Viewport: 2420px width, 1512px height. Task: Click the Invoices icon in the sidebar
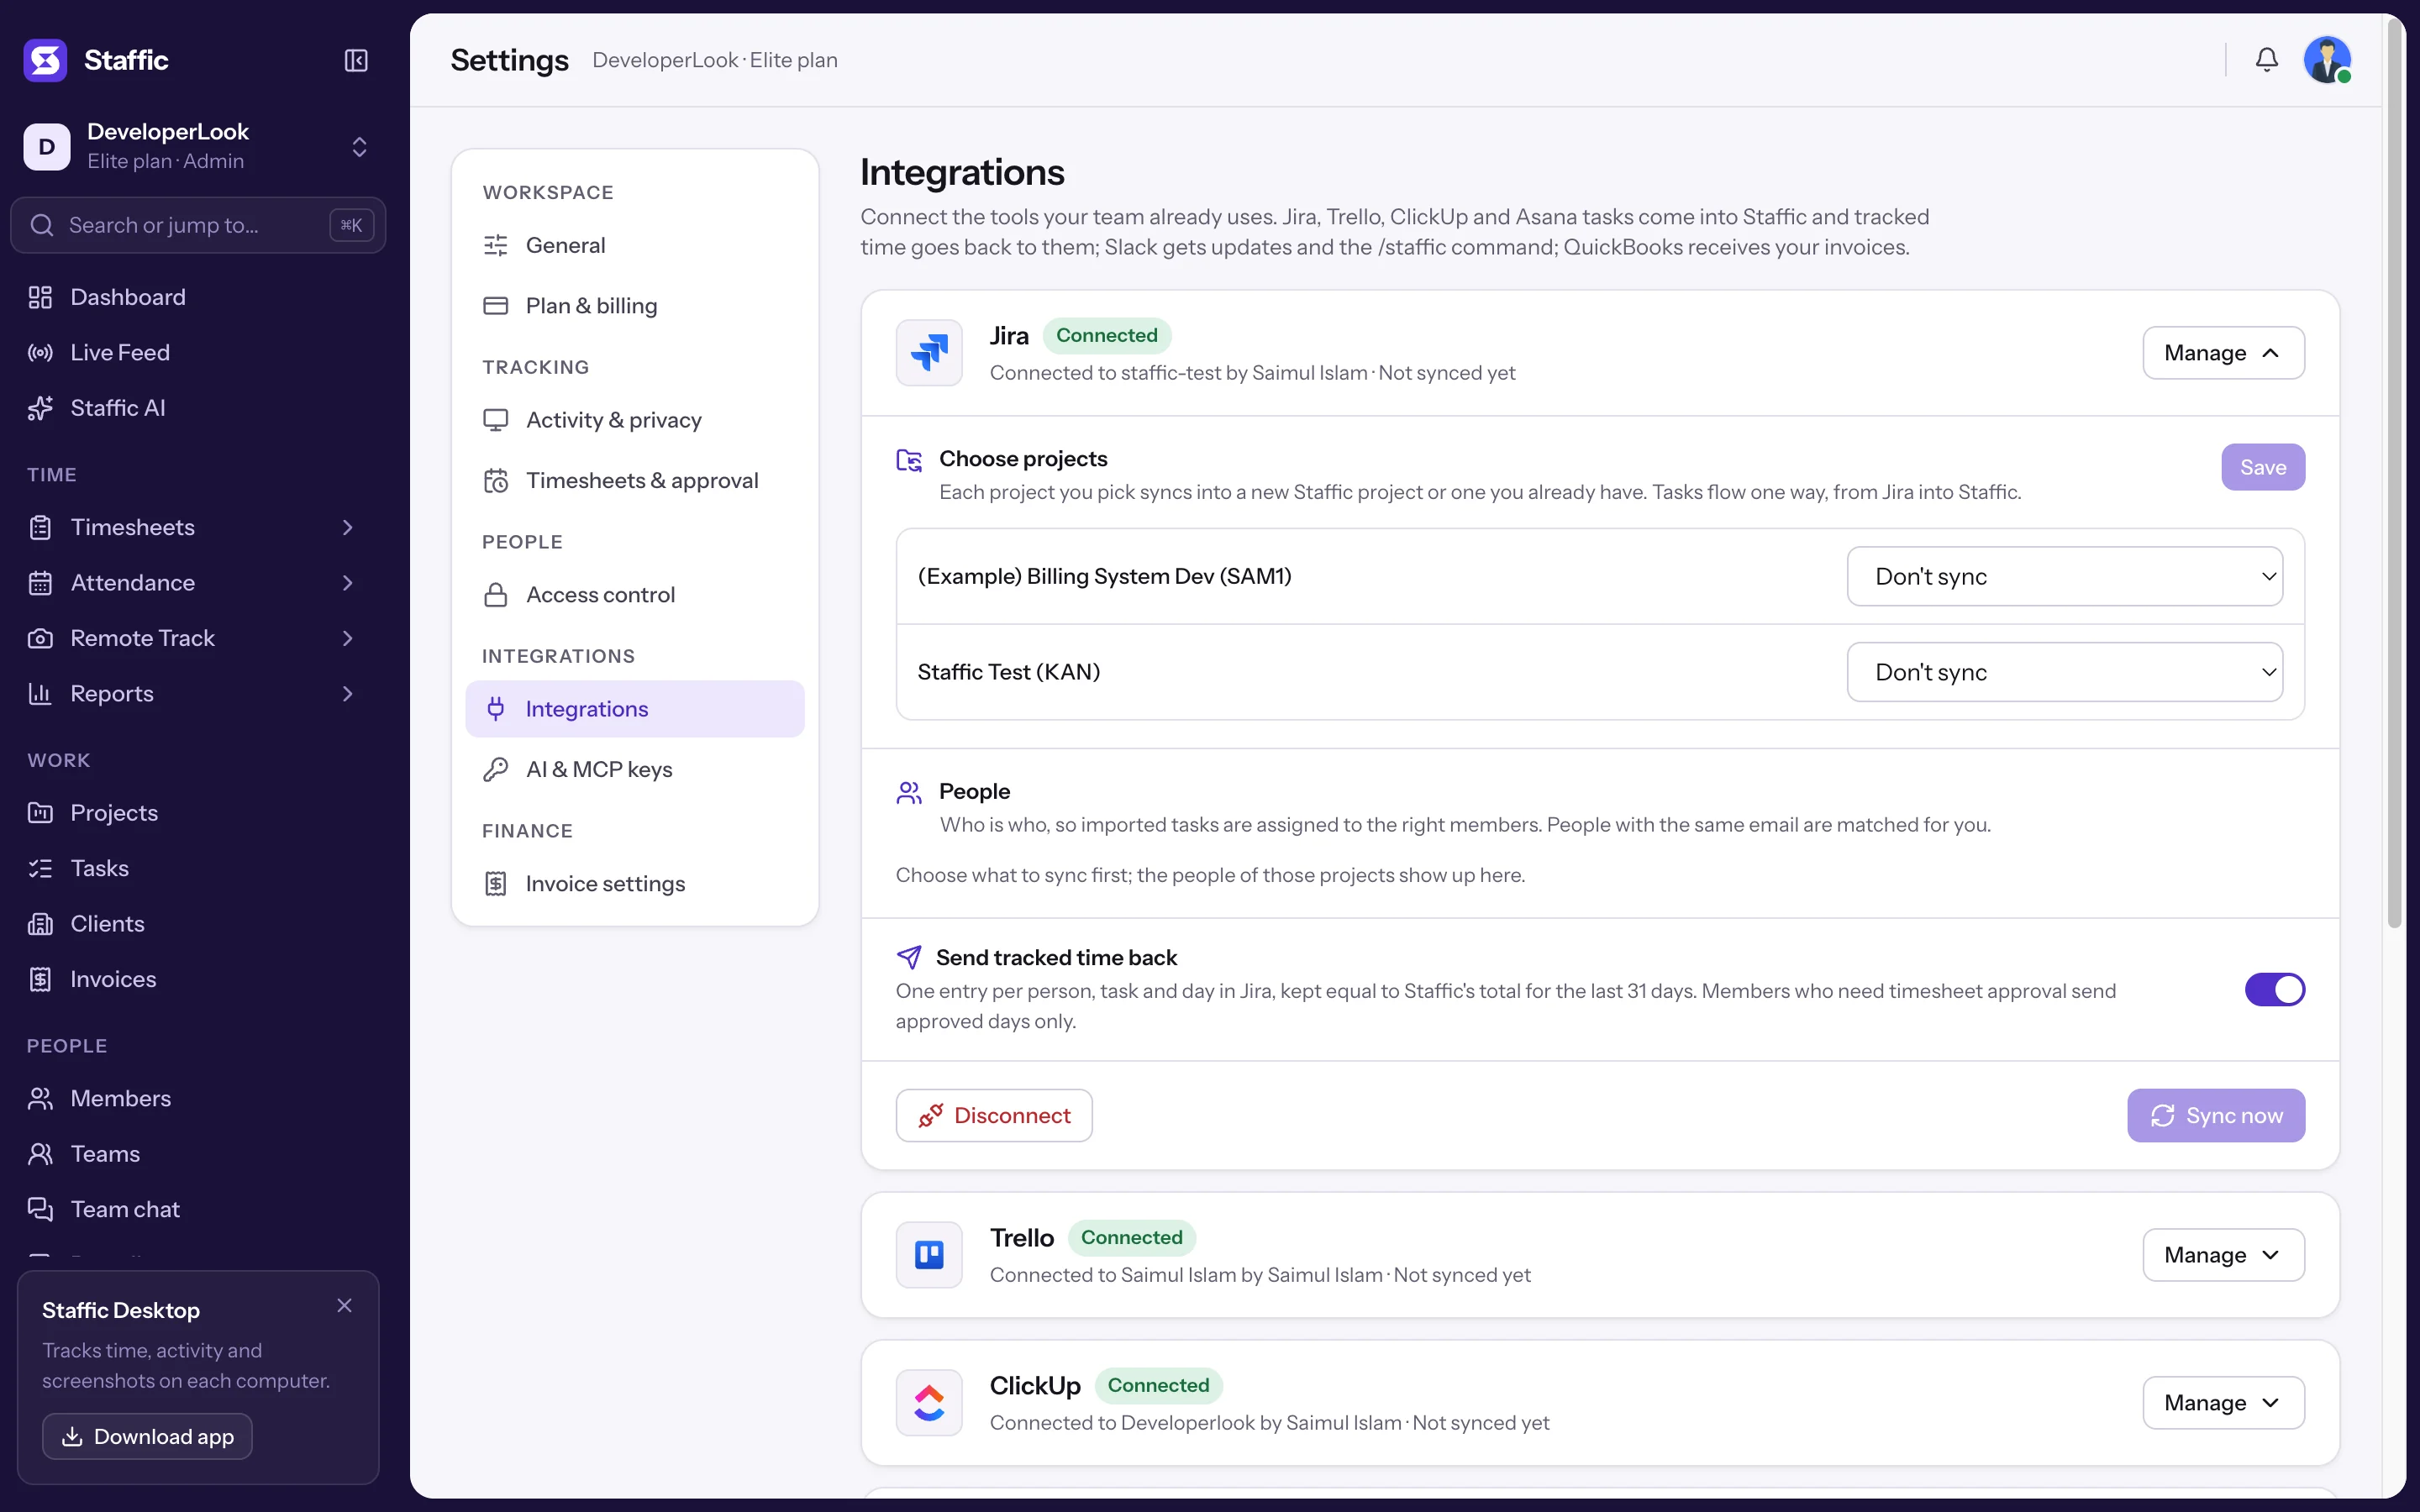40,979
